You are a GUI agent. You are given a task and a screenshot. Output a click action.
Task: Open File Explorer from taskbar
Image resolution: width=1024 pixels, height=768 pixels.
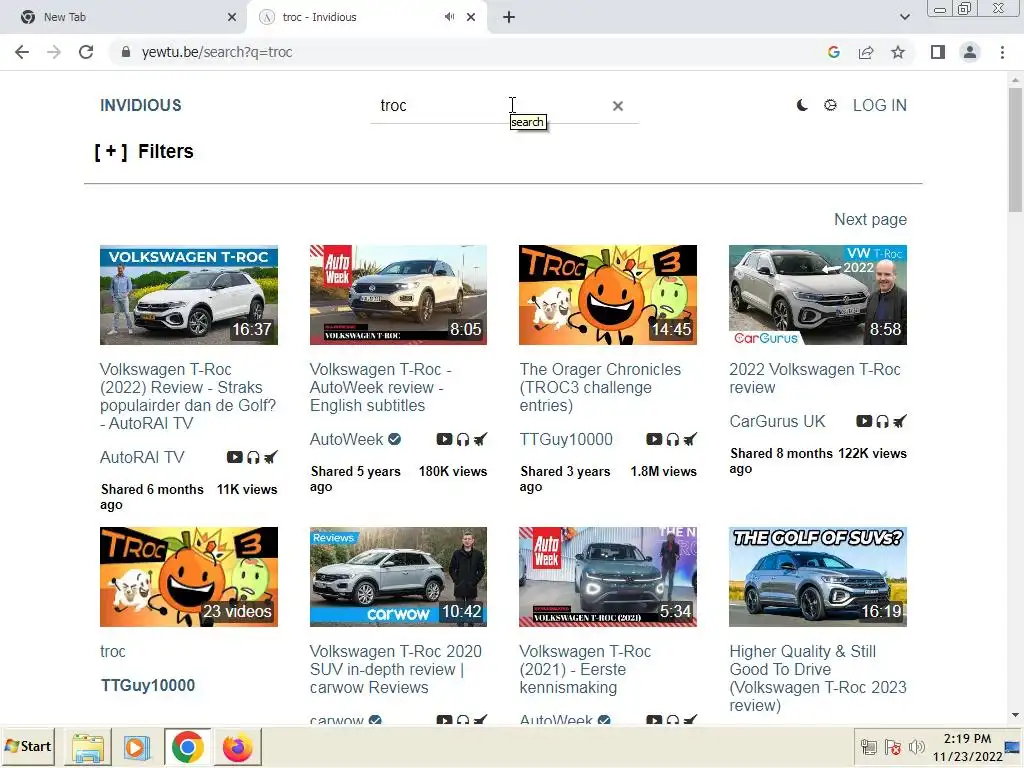coord(88,747)
